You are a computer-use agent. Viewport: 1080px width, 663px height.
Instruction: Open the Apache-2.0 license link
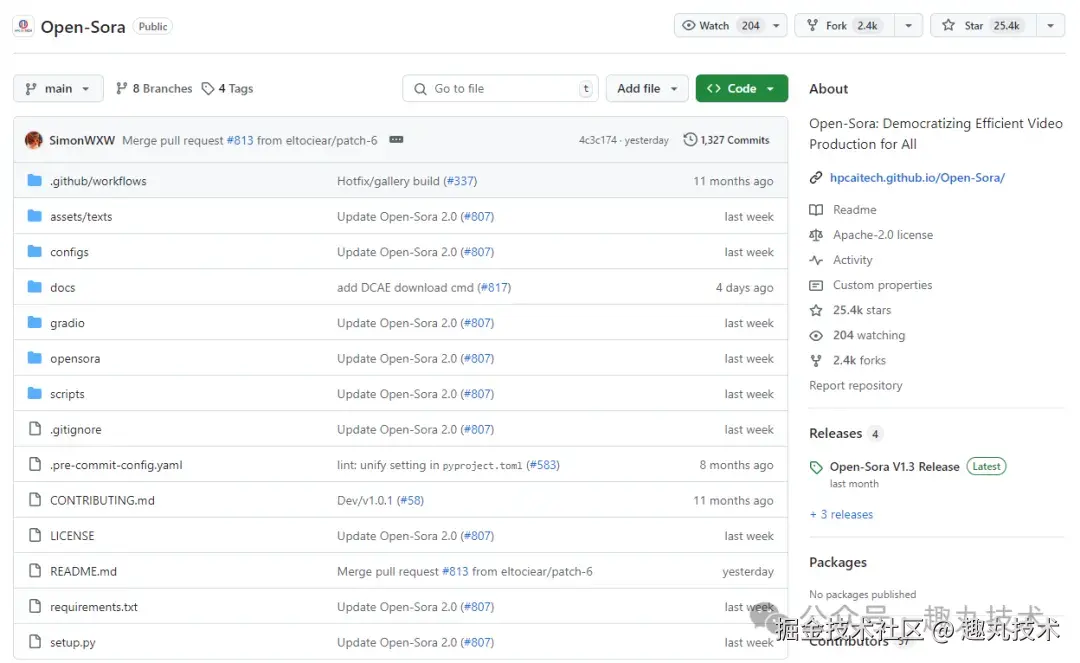[x=882, y=235]
